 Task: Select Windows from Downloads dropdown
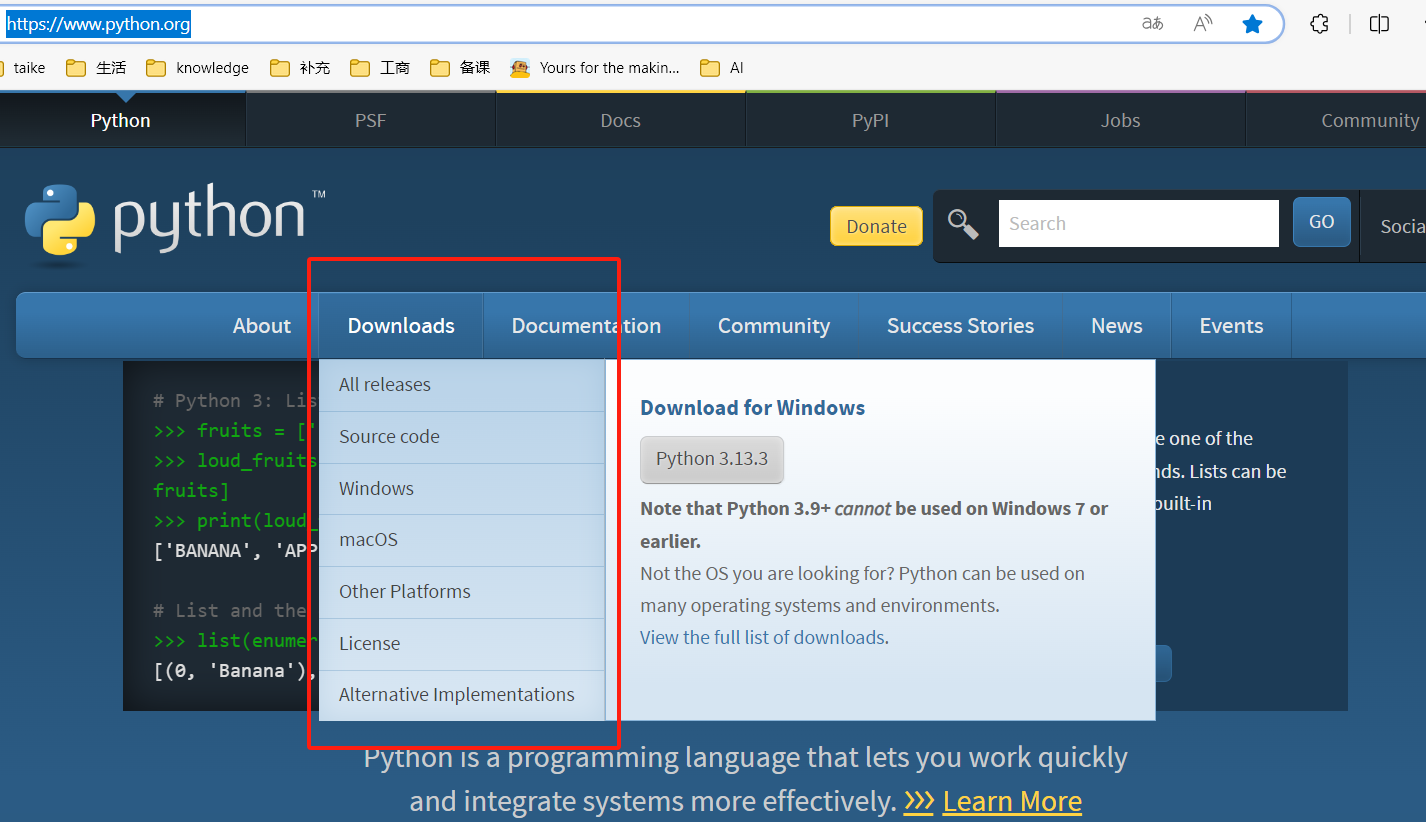point(462,489)
